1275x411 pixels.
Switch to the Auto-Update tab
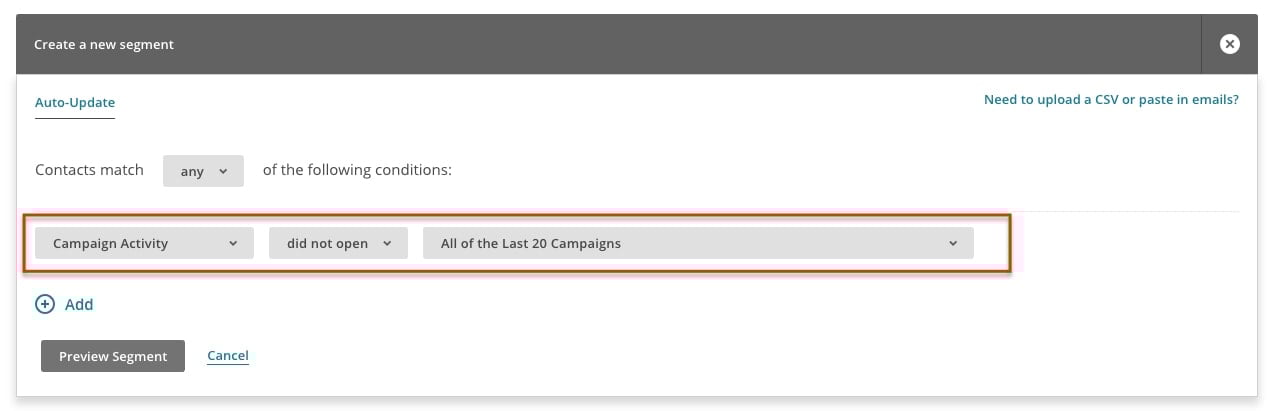(75, 102)
